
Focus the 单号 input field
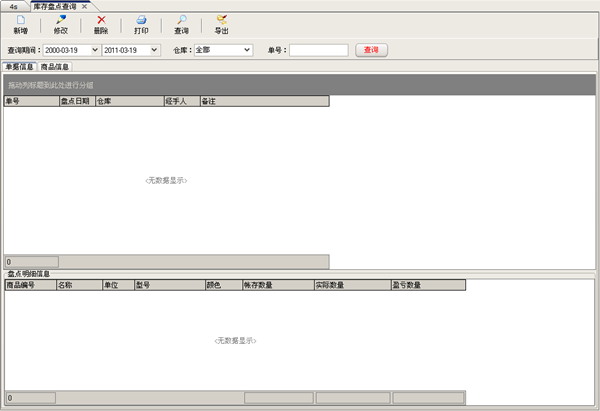point(318,50)
